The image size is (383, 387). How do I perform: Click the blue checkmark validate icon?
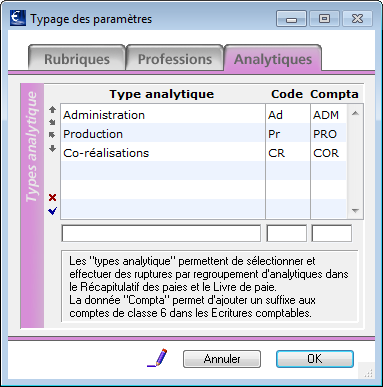(x=53, y=211)
